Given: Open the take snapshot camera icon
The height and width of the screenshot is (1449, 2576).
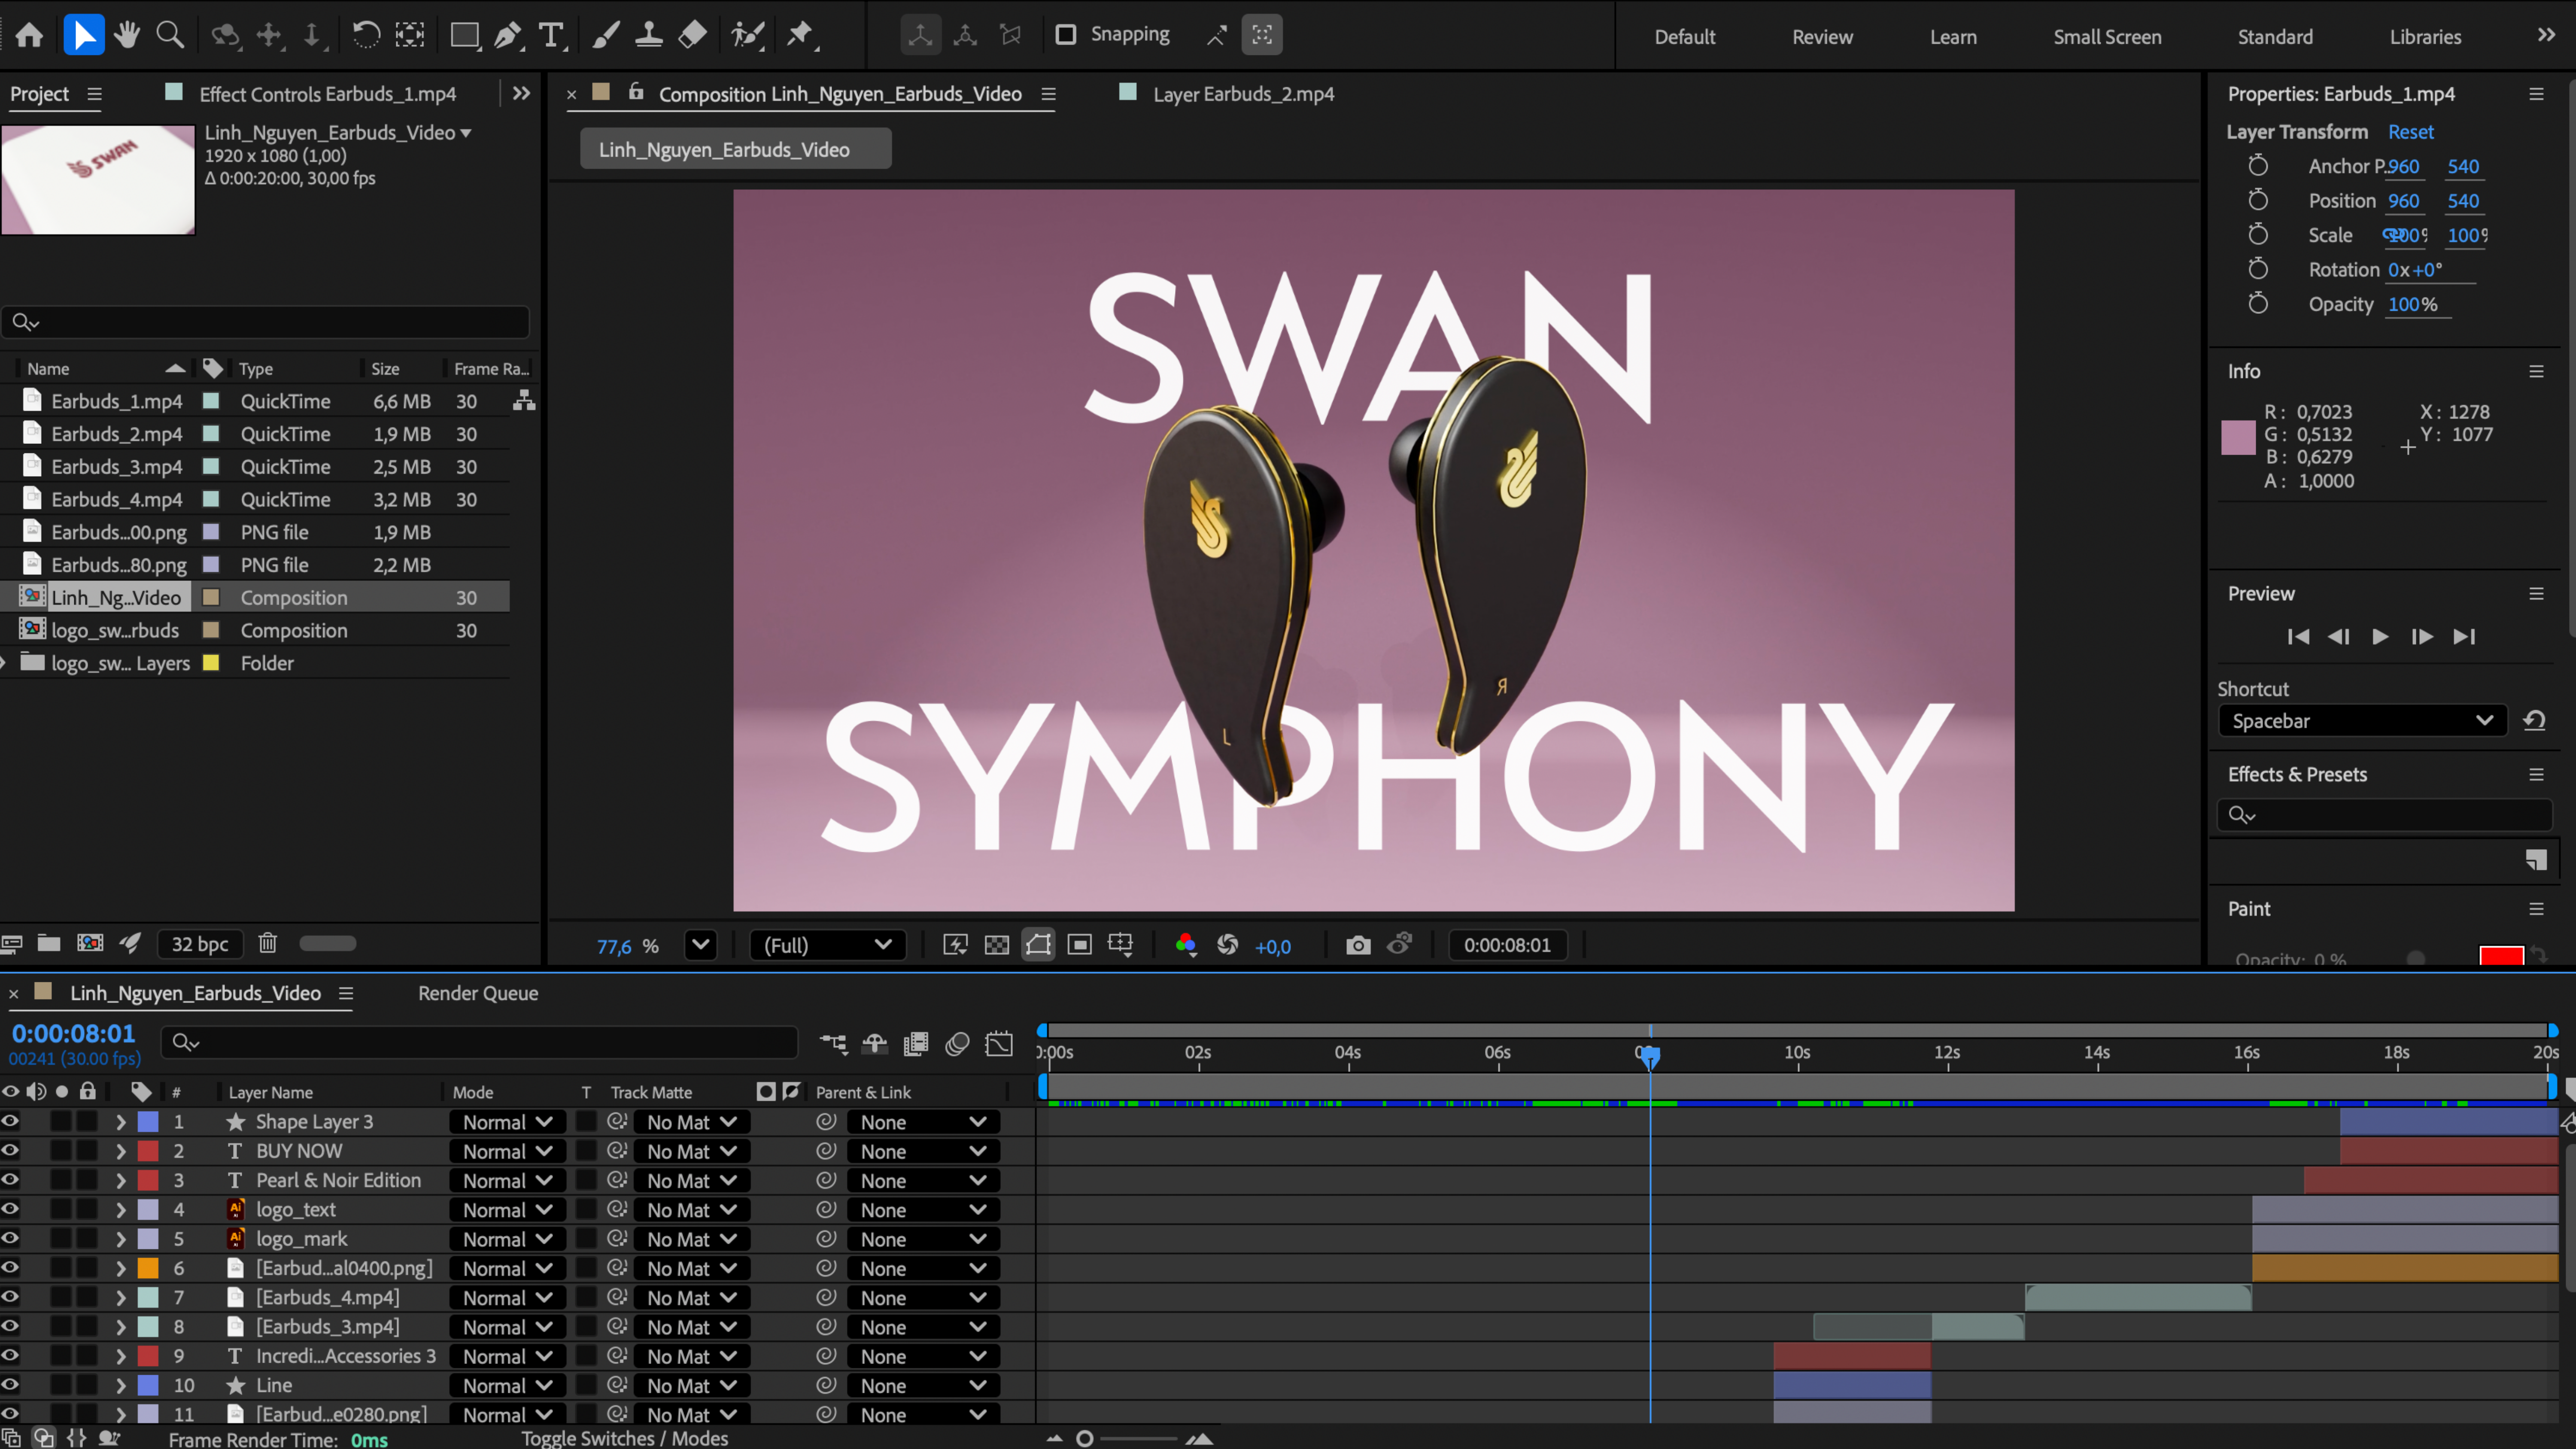Looking at the screenshot, I should [x=1358, y=945].
